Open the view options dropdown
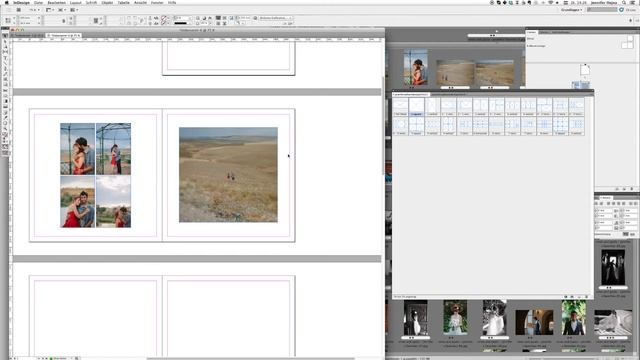 tap(50, 10)
